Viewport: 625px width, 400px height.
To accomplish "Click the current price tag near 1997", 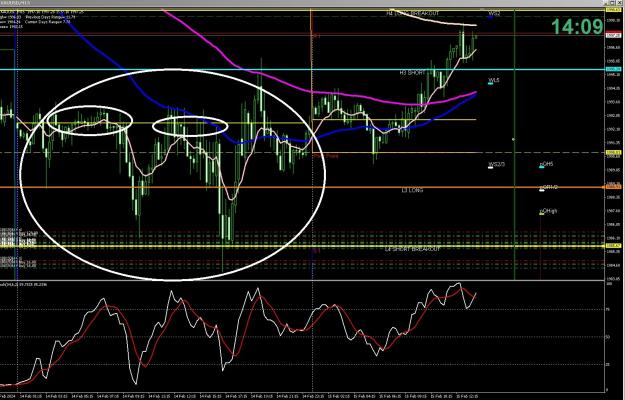I will click(x=613, y=35).
